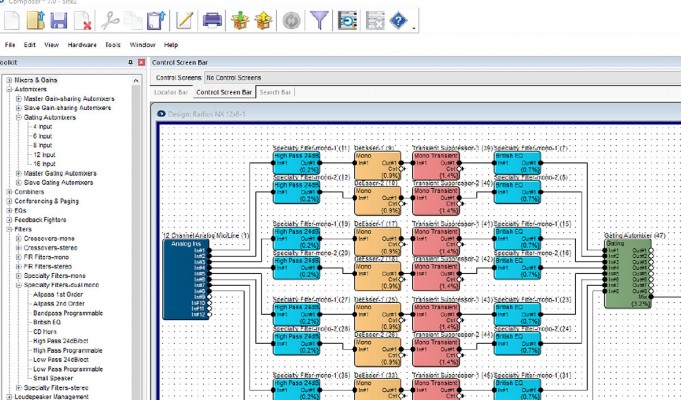681x400 pixels.
Task: Open the Tools menu
Action: click(113, 45)
